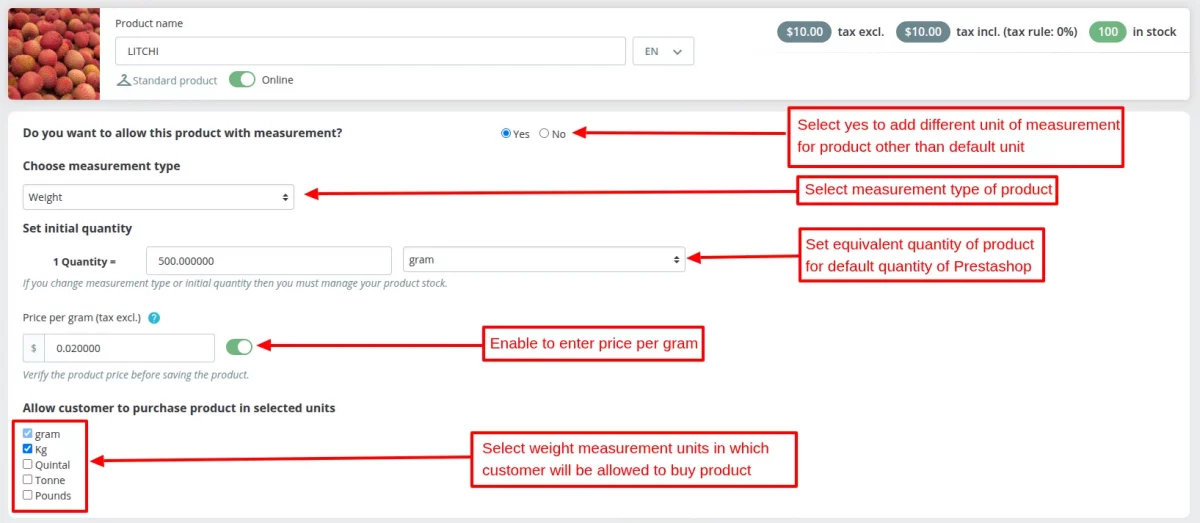Uncheck the Kg unit checkbox
1200x523 pixels.
point(28,449)
